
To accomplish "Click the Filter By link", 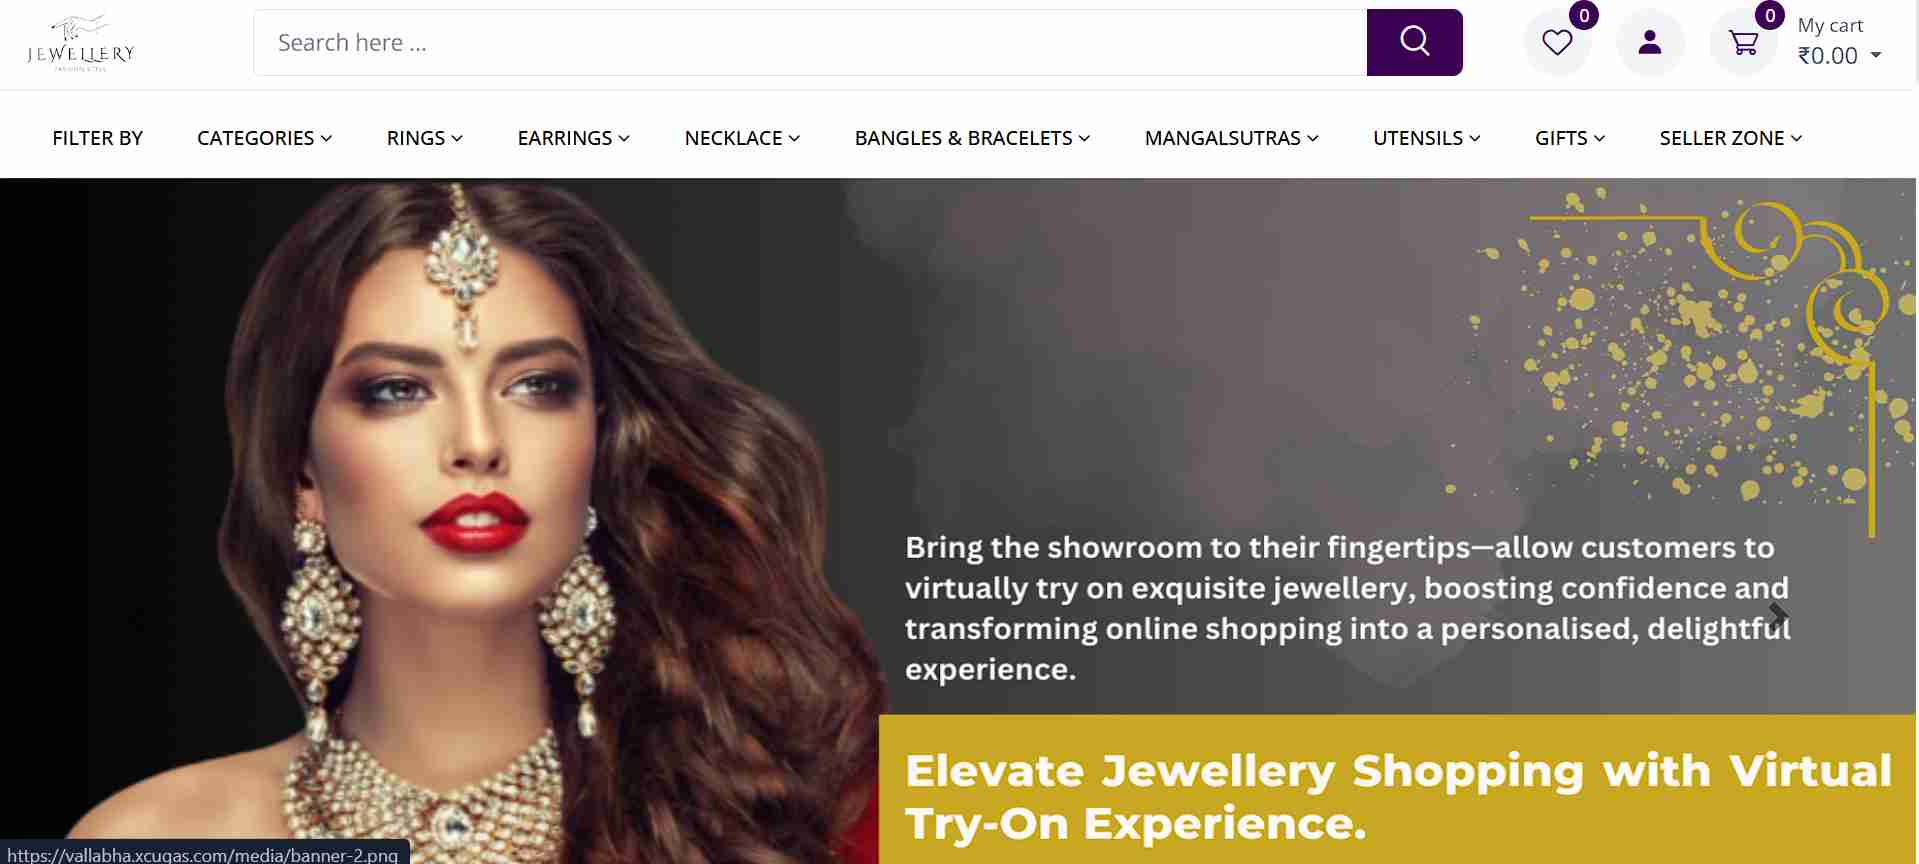I will [x=98, y=138].
